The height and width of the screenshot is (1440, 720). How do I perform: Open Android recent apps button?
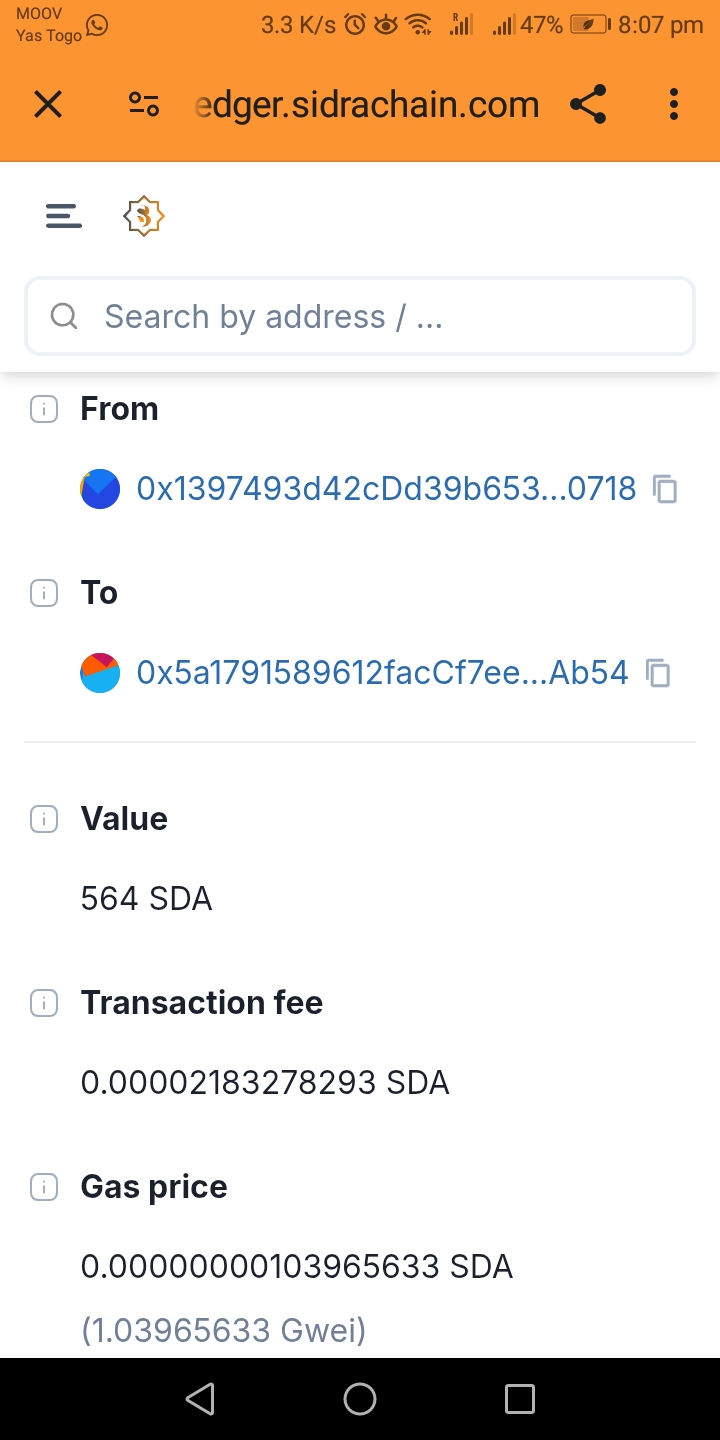[x=520, y=1399]
